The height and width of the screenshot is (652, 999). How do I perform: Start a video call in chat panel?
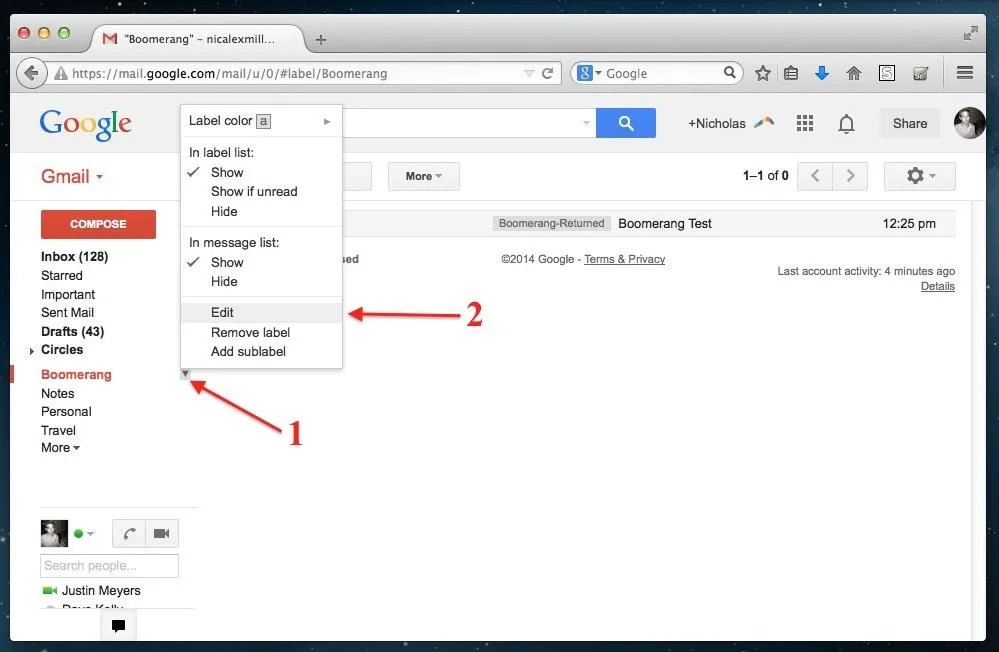click(x=162, y=533)
